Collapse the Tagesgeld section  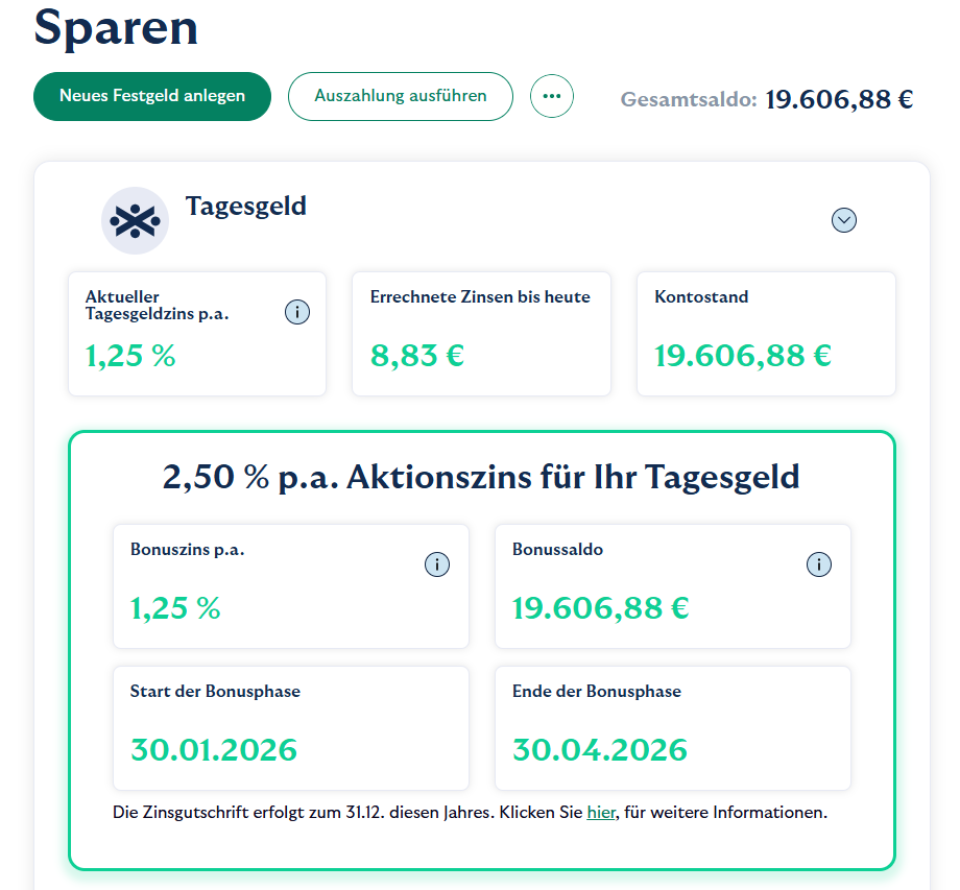click(844, 220)
